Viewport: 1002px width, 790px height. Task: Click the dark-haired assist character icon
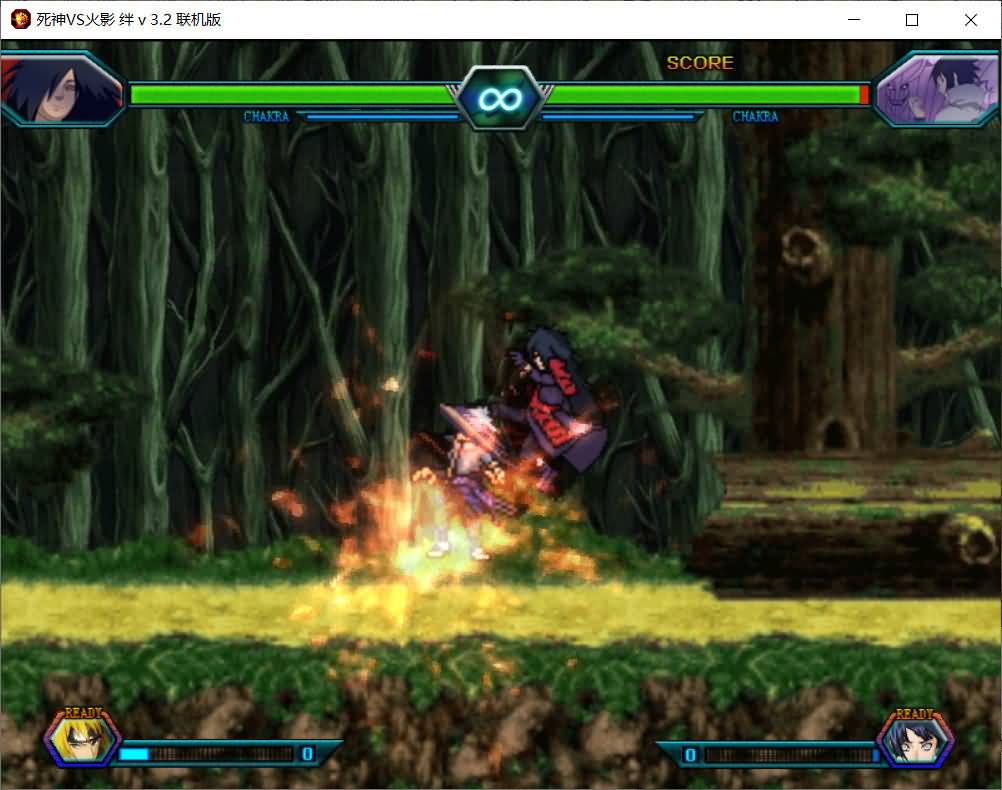916,741
